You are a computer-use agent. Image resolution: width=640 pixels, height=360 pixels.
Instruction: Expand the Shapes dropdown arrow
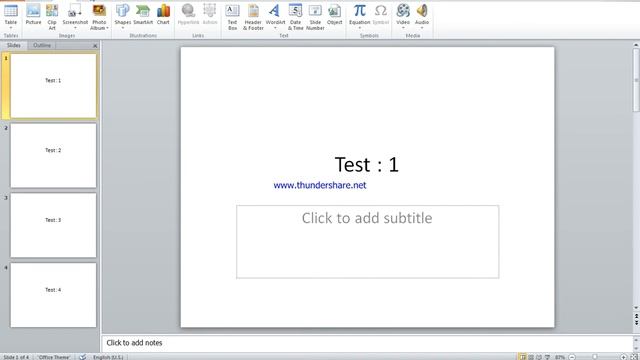[122, 28]
